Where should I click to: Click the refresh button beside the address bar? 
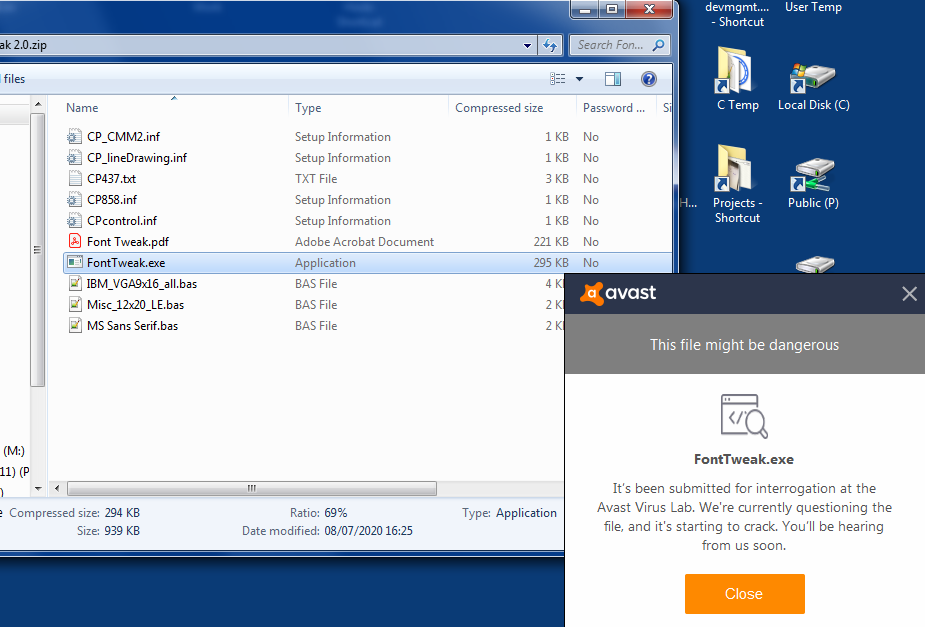point(550,45)
